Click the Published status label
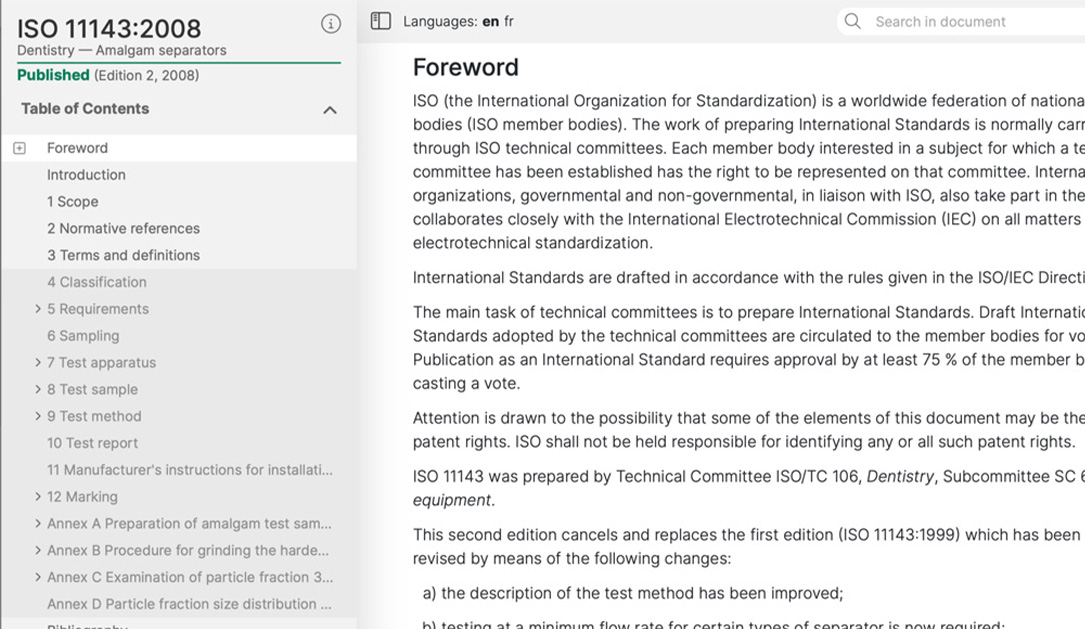Viewport: 1085px width, 629px height. 53,75
